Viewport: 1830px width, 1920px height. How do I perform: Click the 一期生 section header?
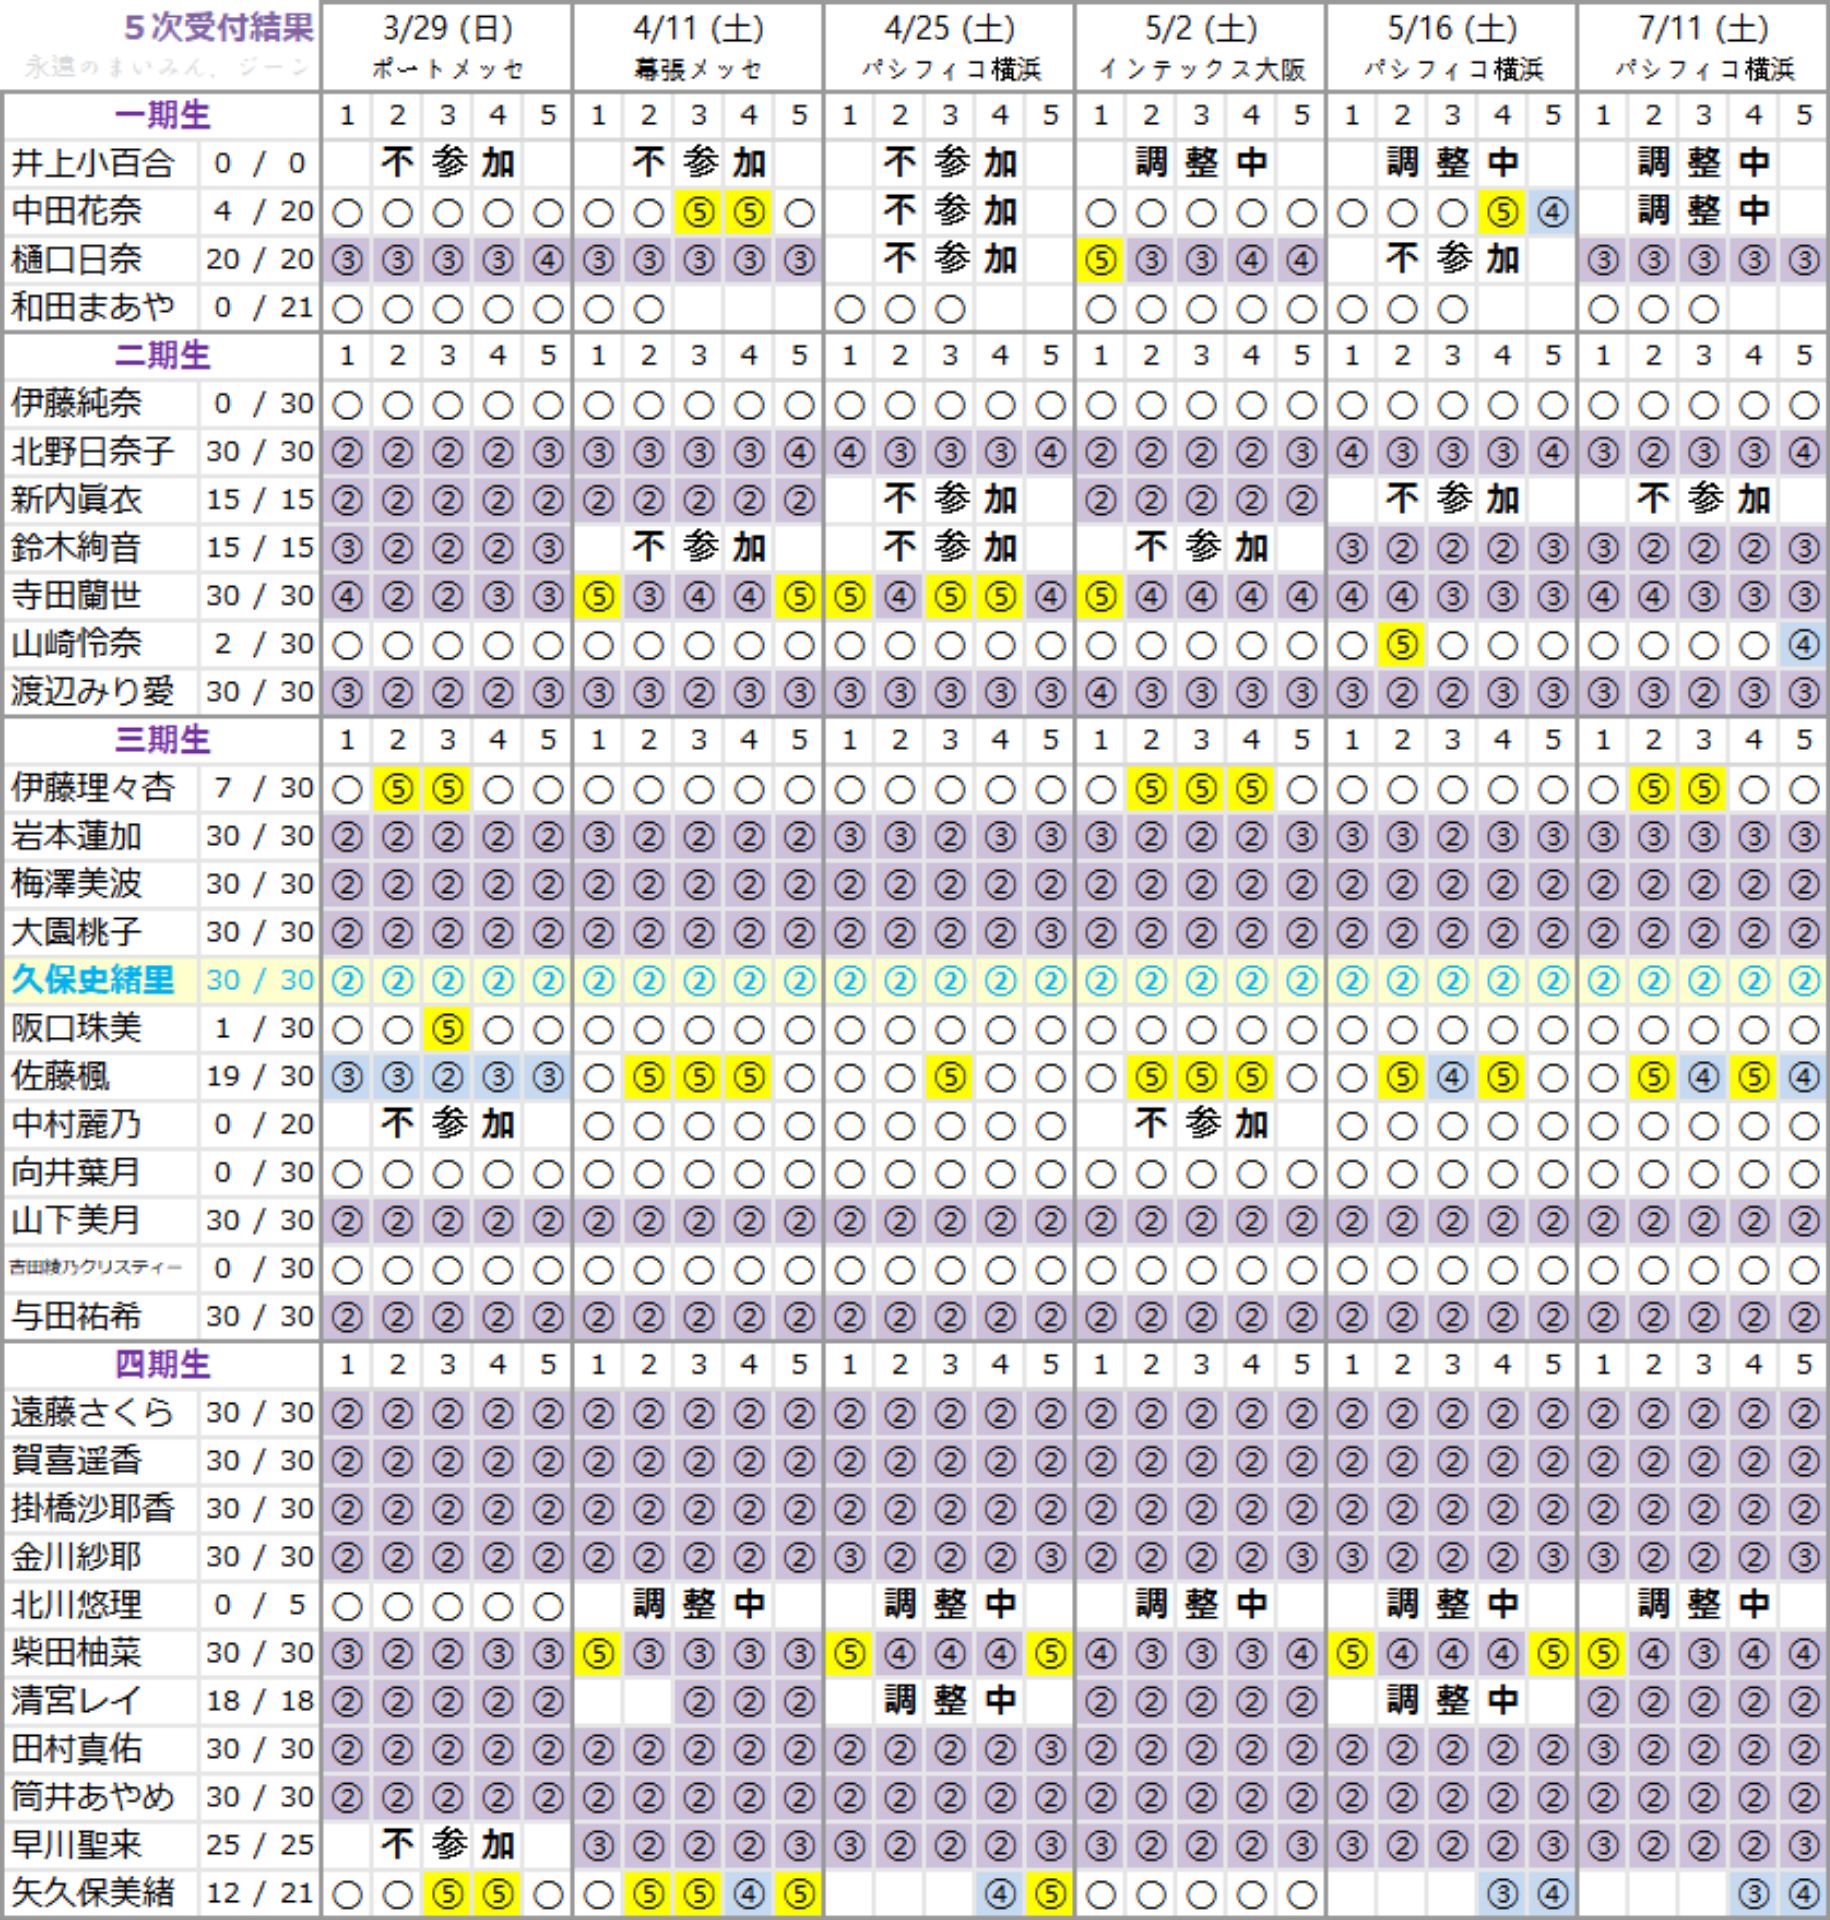tap(162, 115)
